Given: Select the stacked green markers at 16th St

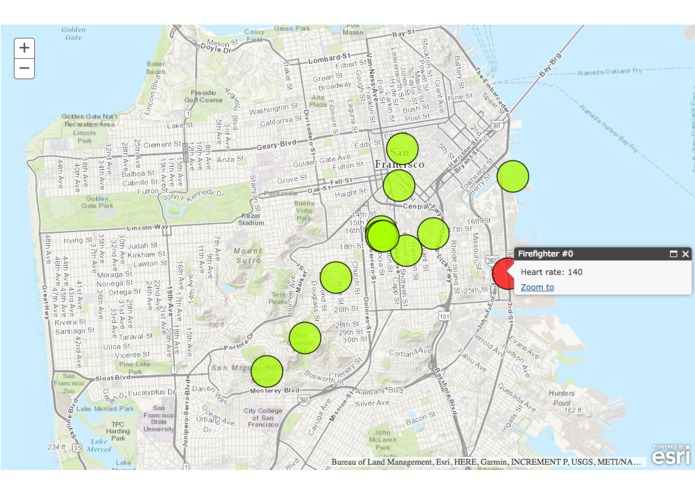Looking at the screenshot, I should click(x=382, y=234).
